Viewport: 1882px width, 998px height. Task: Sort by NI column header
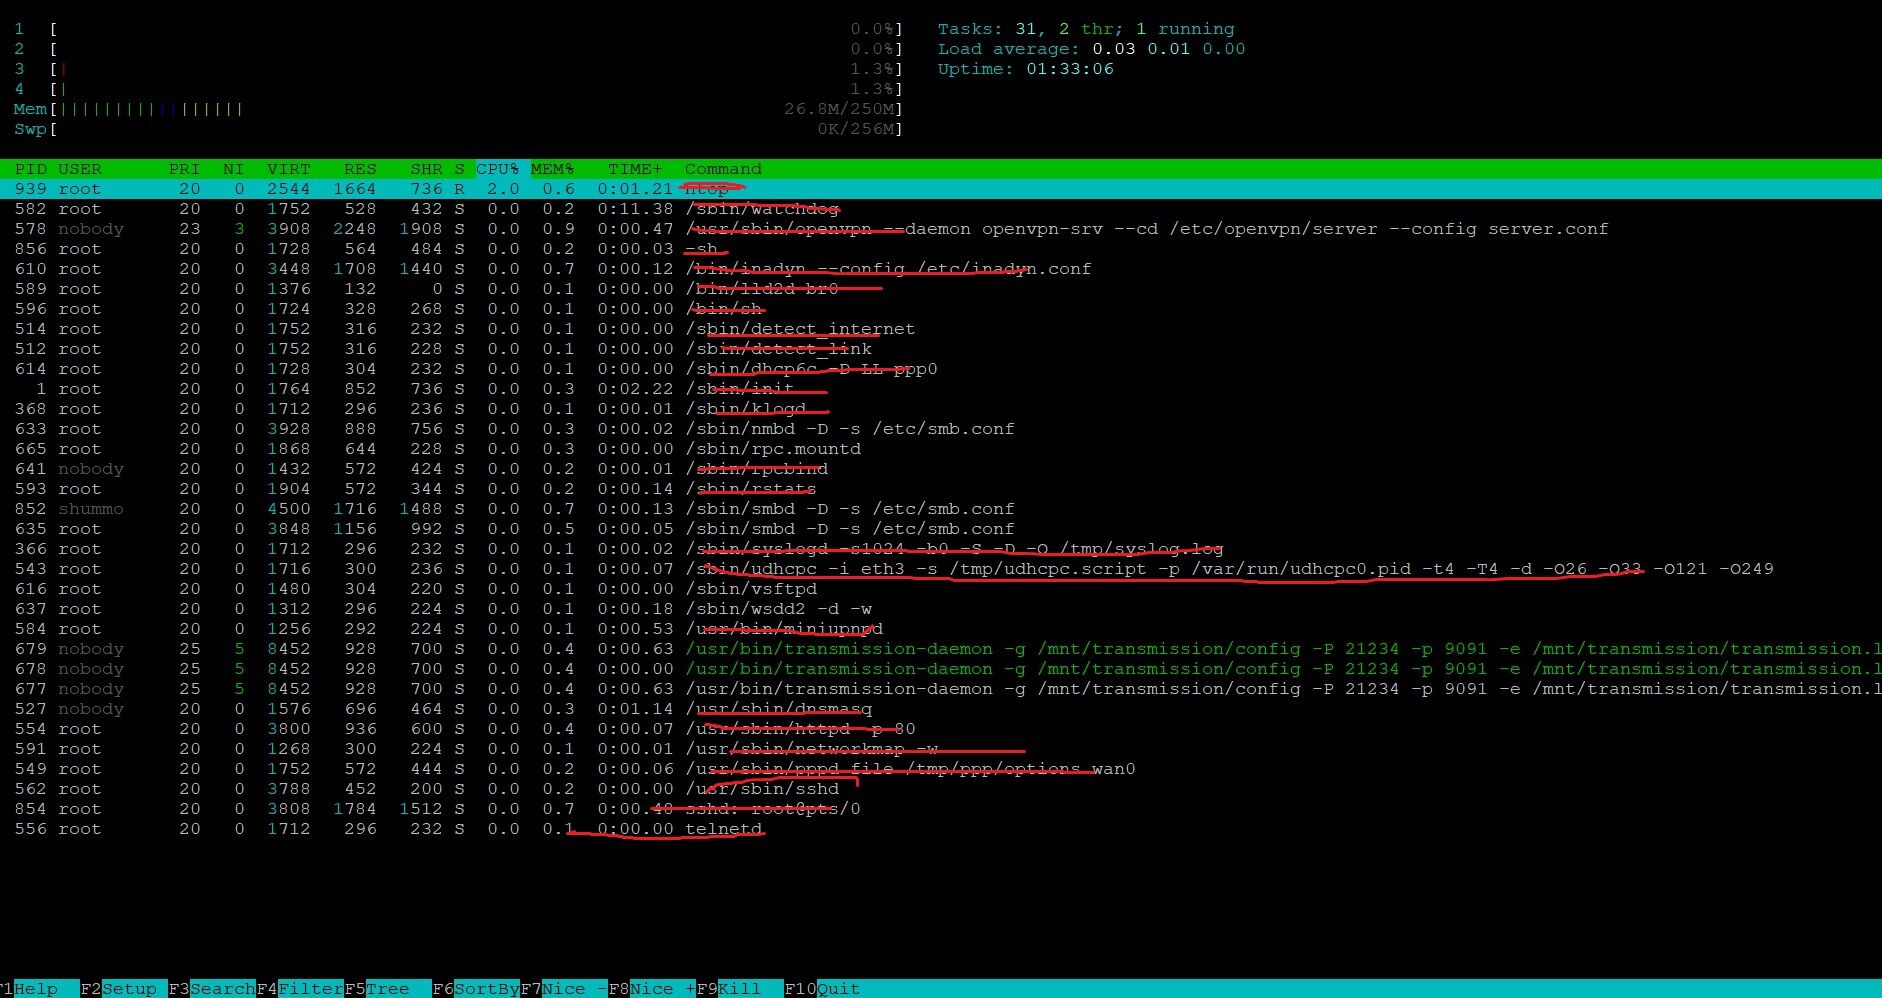point(234,169)
